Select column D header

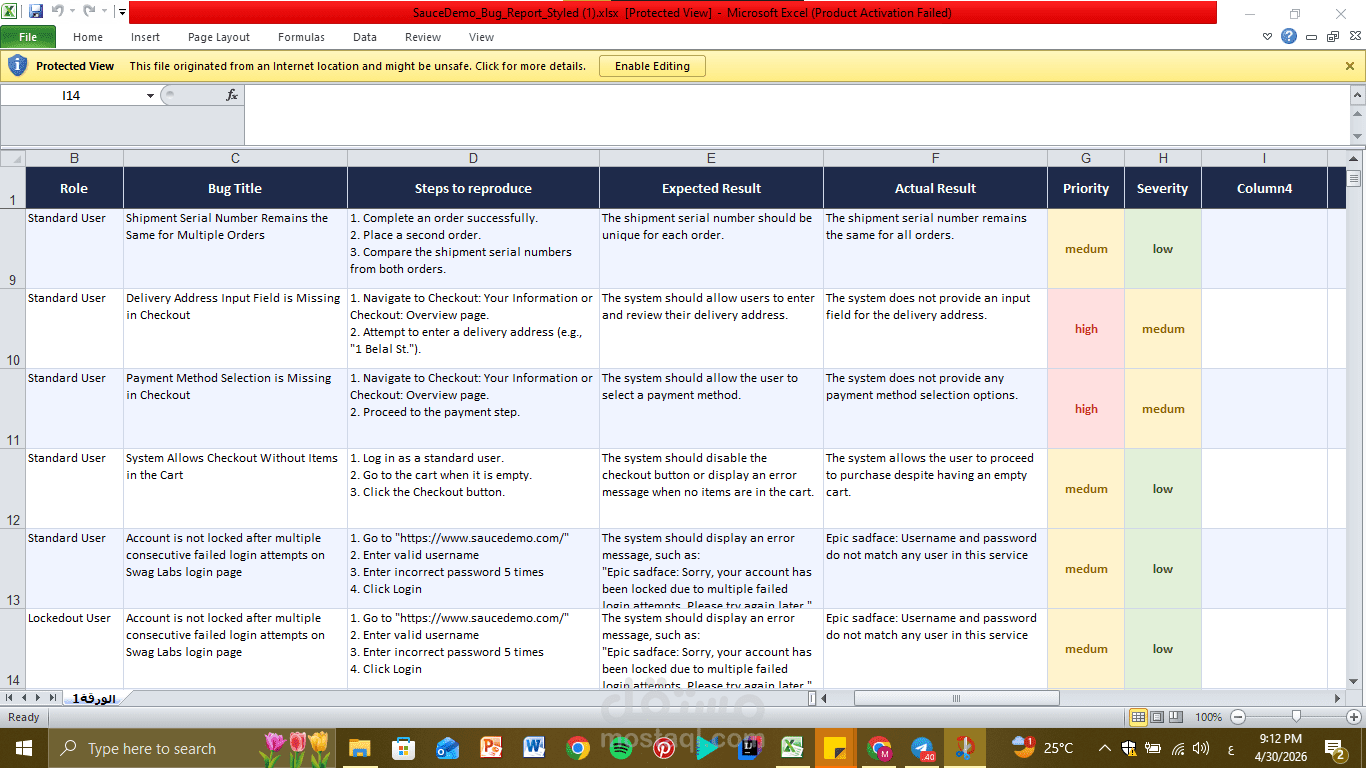(473, 158)
